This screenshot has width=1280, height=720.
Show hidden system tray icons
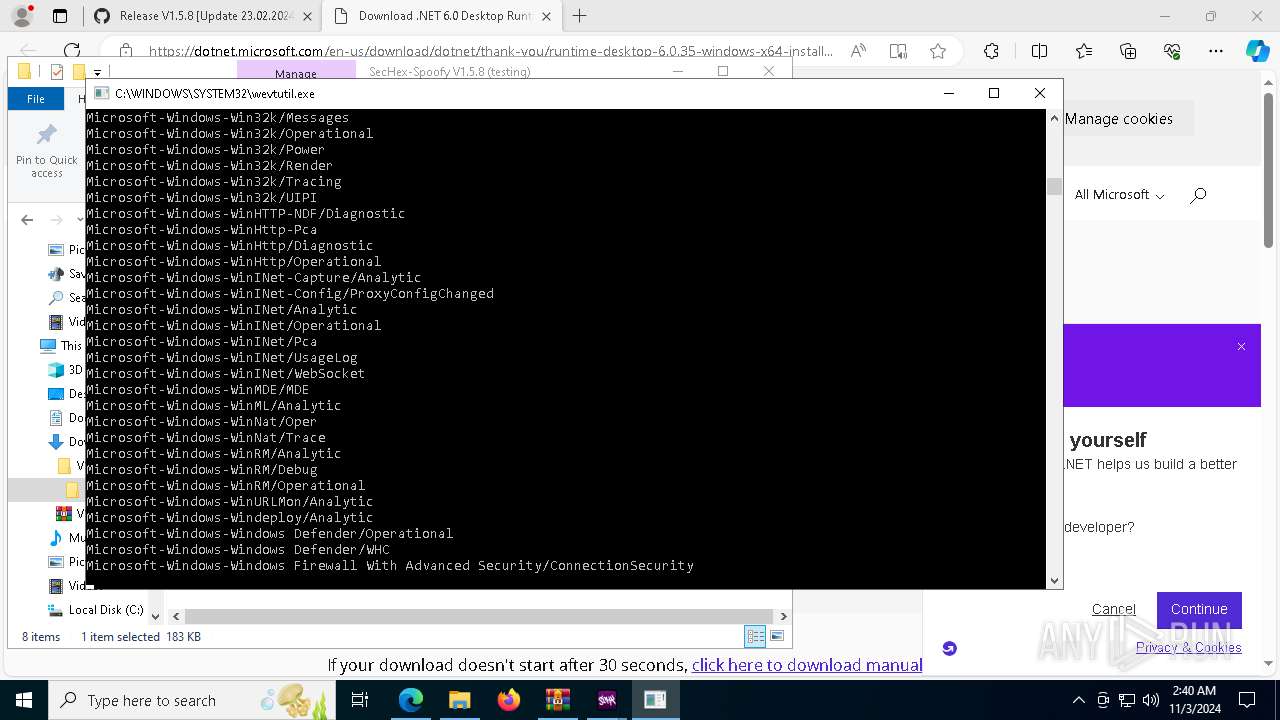coord(1078,700)
